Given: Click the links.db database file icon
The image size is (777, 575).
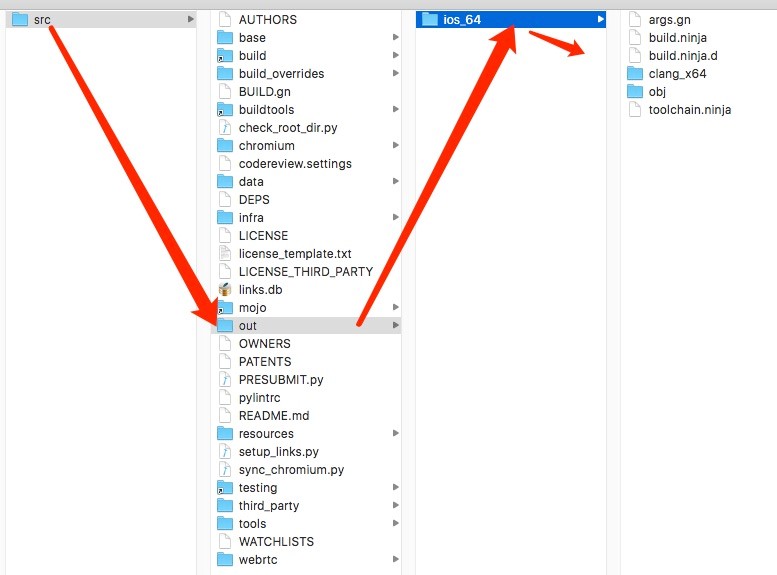Looking at the screenshot, I should click(225, 289).
